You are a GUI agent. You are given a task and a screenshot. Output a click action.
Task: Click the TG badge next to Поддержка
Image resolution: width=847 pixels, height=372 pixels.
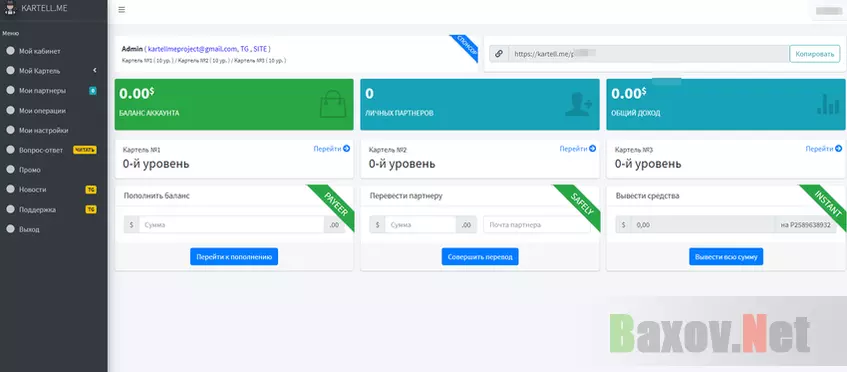(91, 209)
